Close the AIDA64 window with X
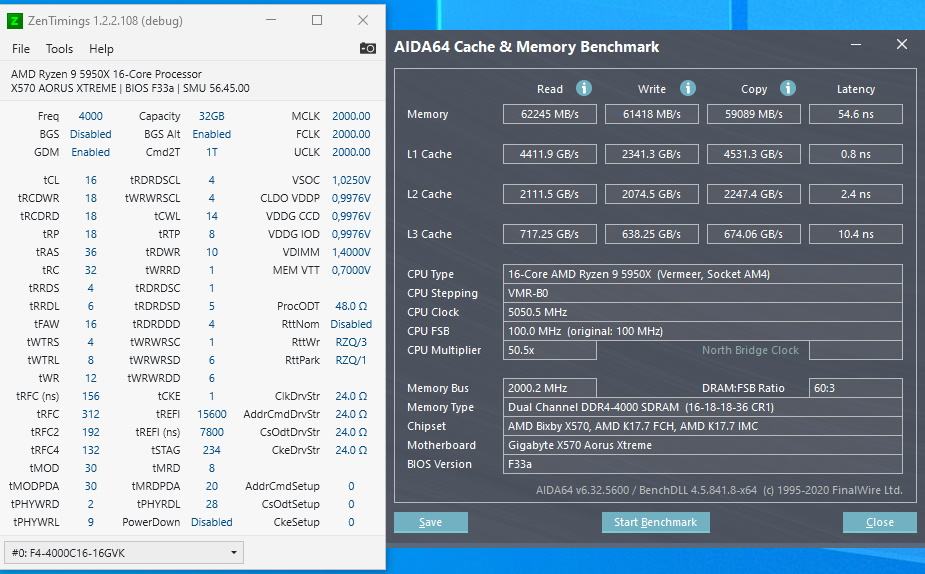 pos(901,44)
